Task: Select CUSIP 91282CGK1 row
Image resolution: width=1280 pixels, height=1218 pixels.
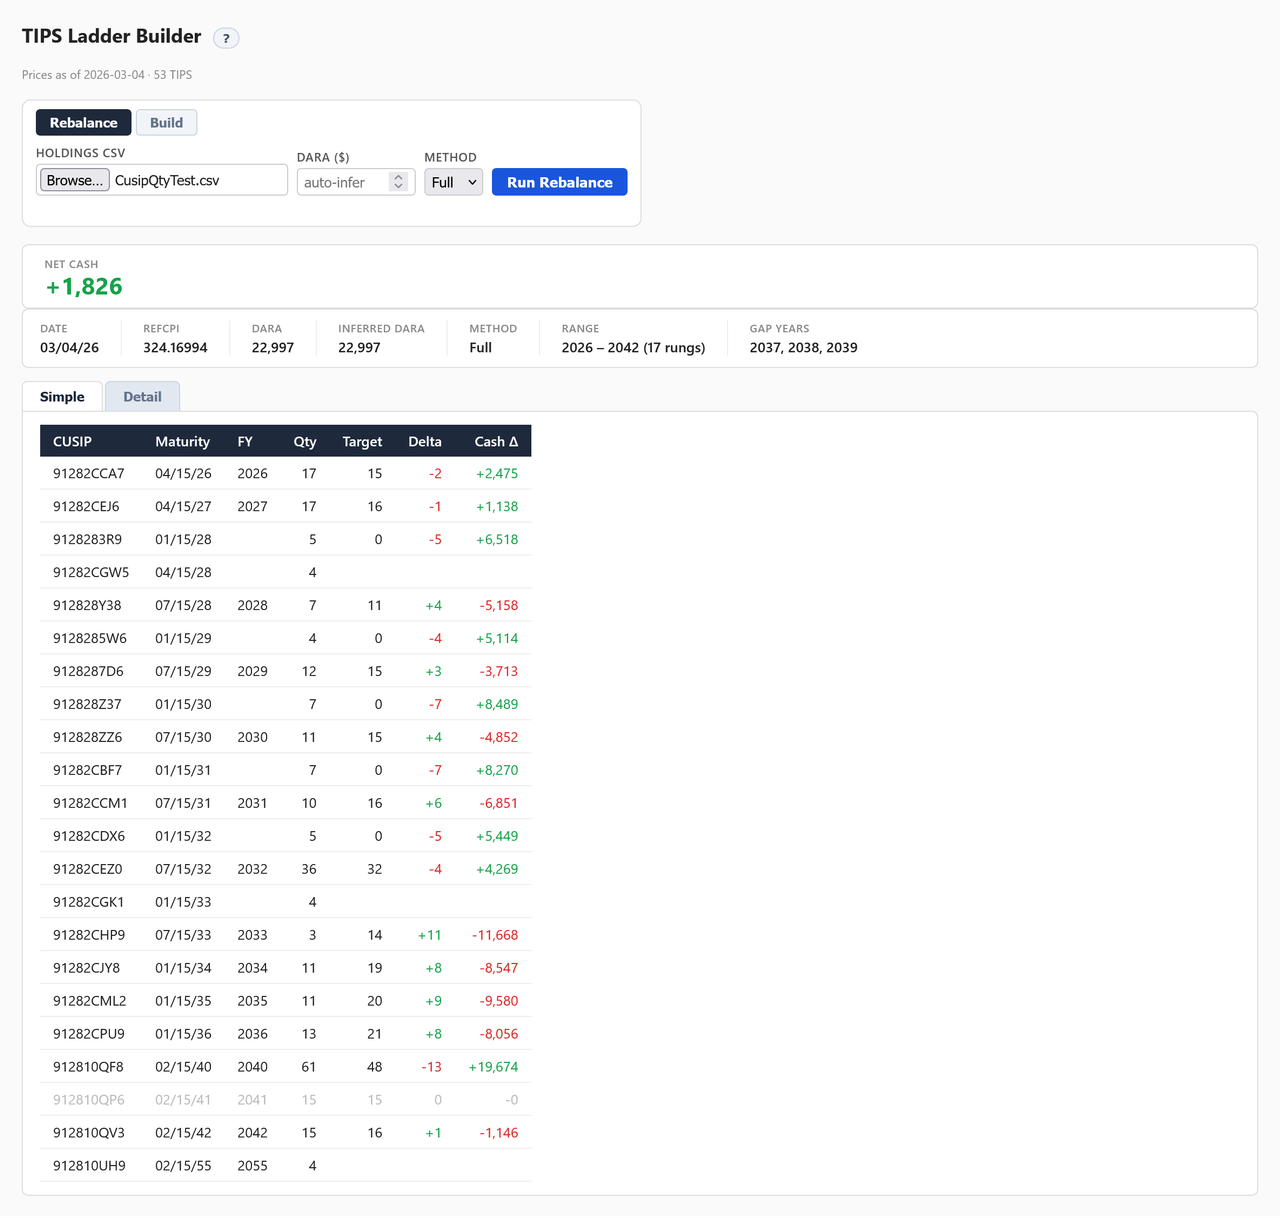Action: point(285,903)
